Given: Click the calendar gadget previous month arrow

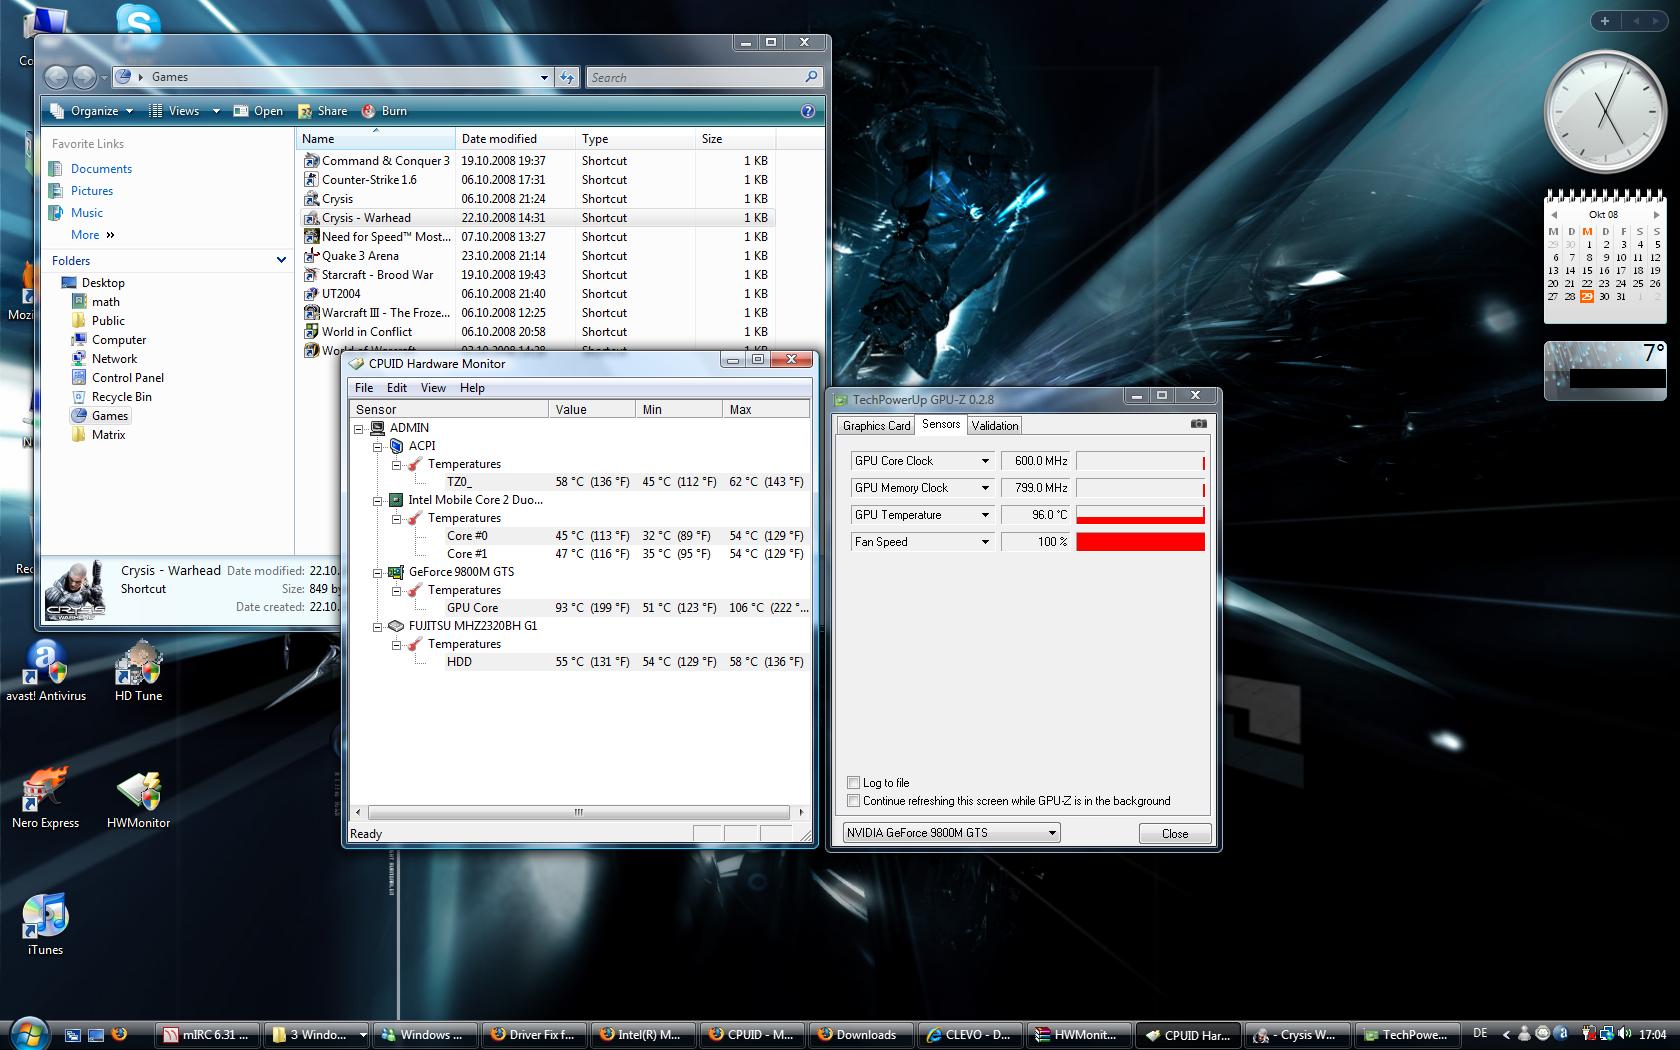Looking at the screenshot, I should pyautogui.click(x=1554, y=215).
